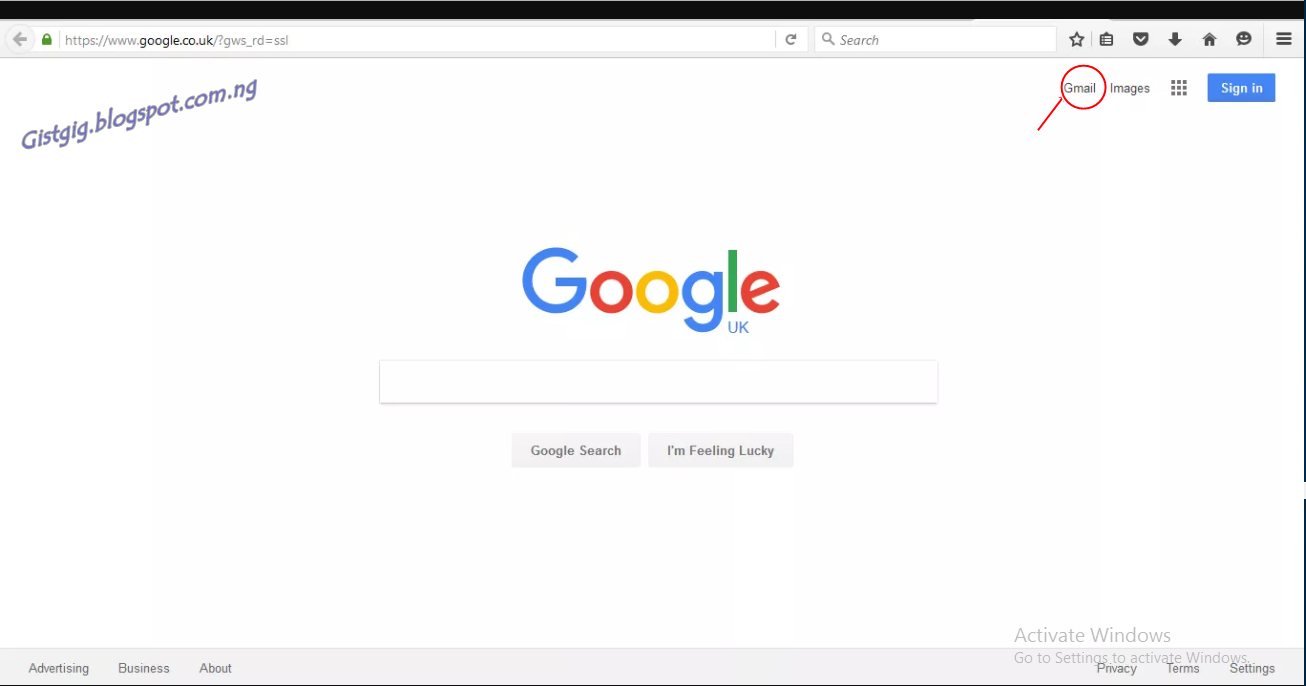This screenshot has width=1306, height=686.
Task: Click the green padlock security icon
Action: (x=47, y=40)
